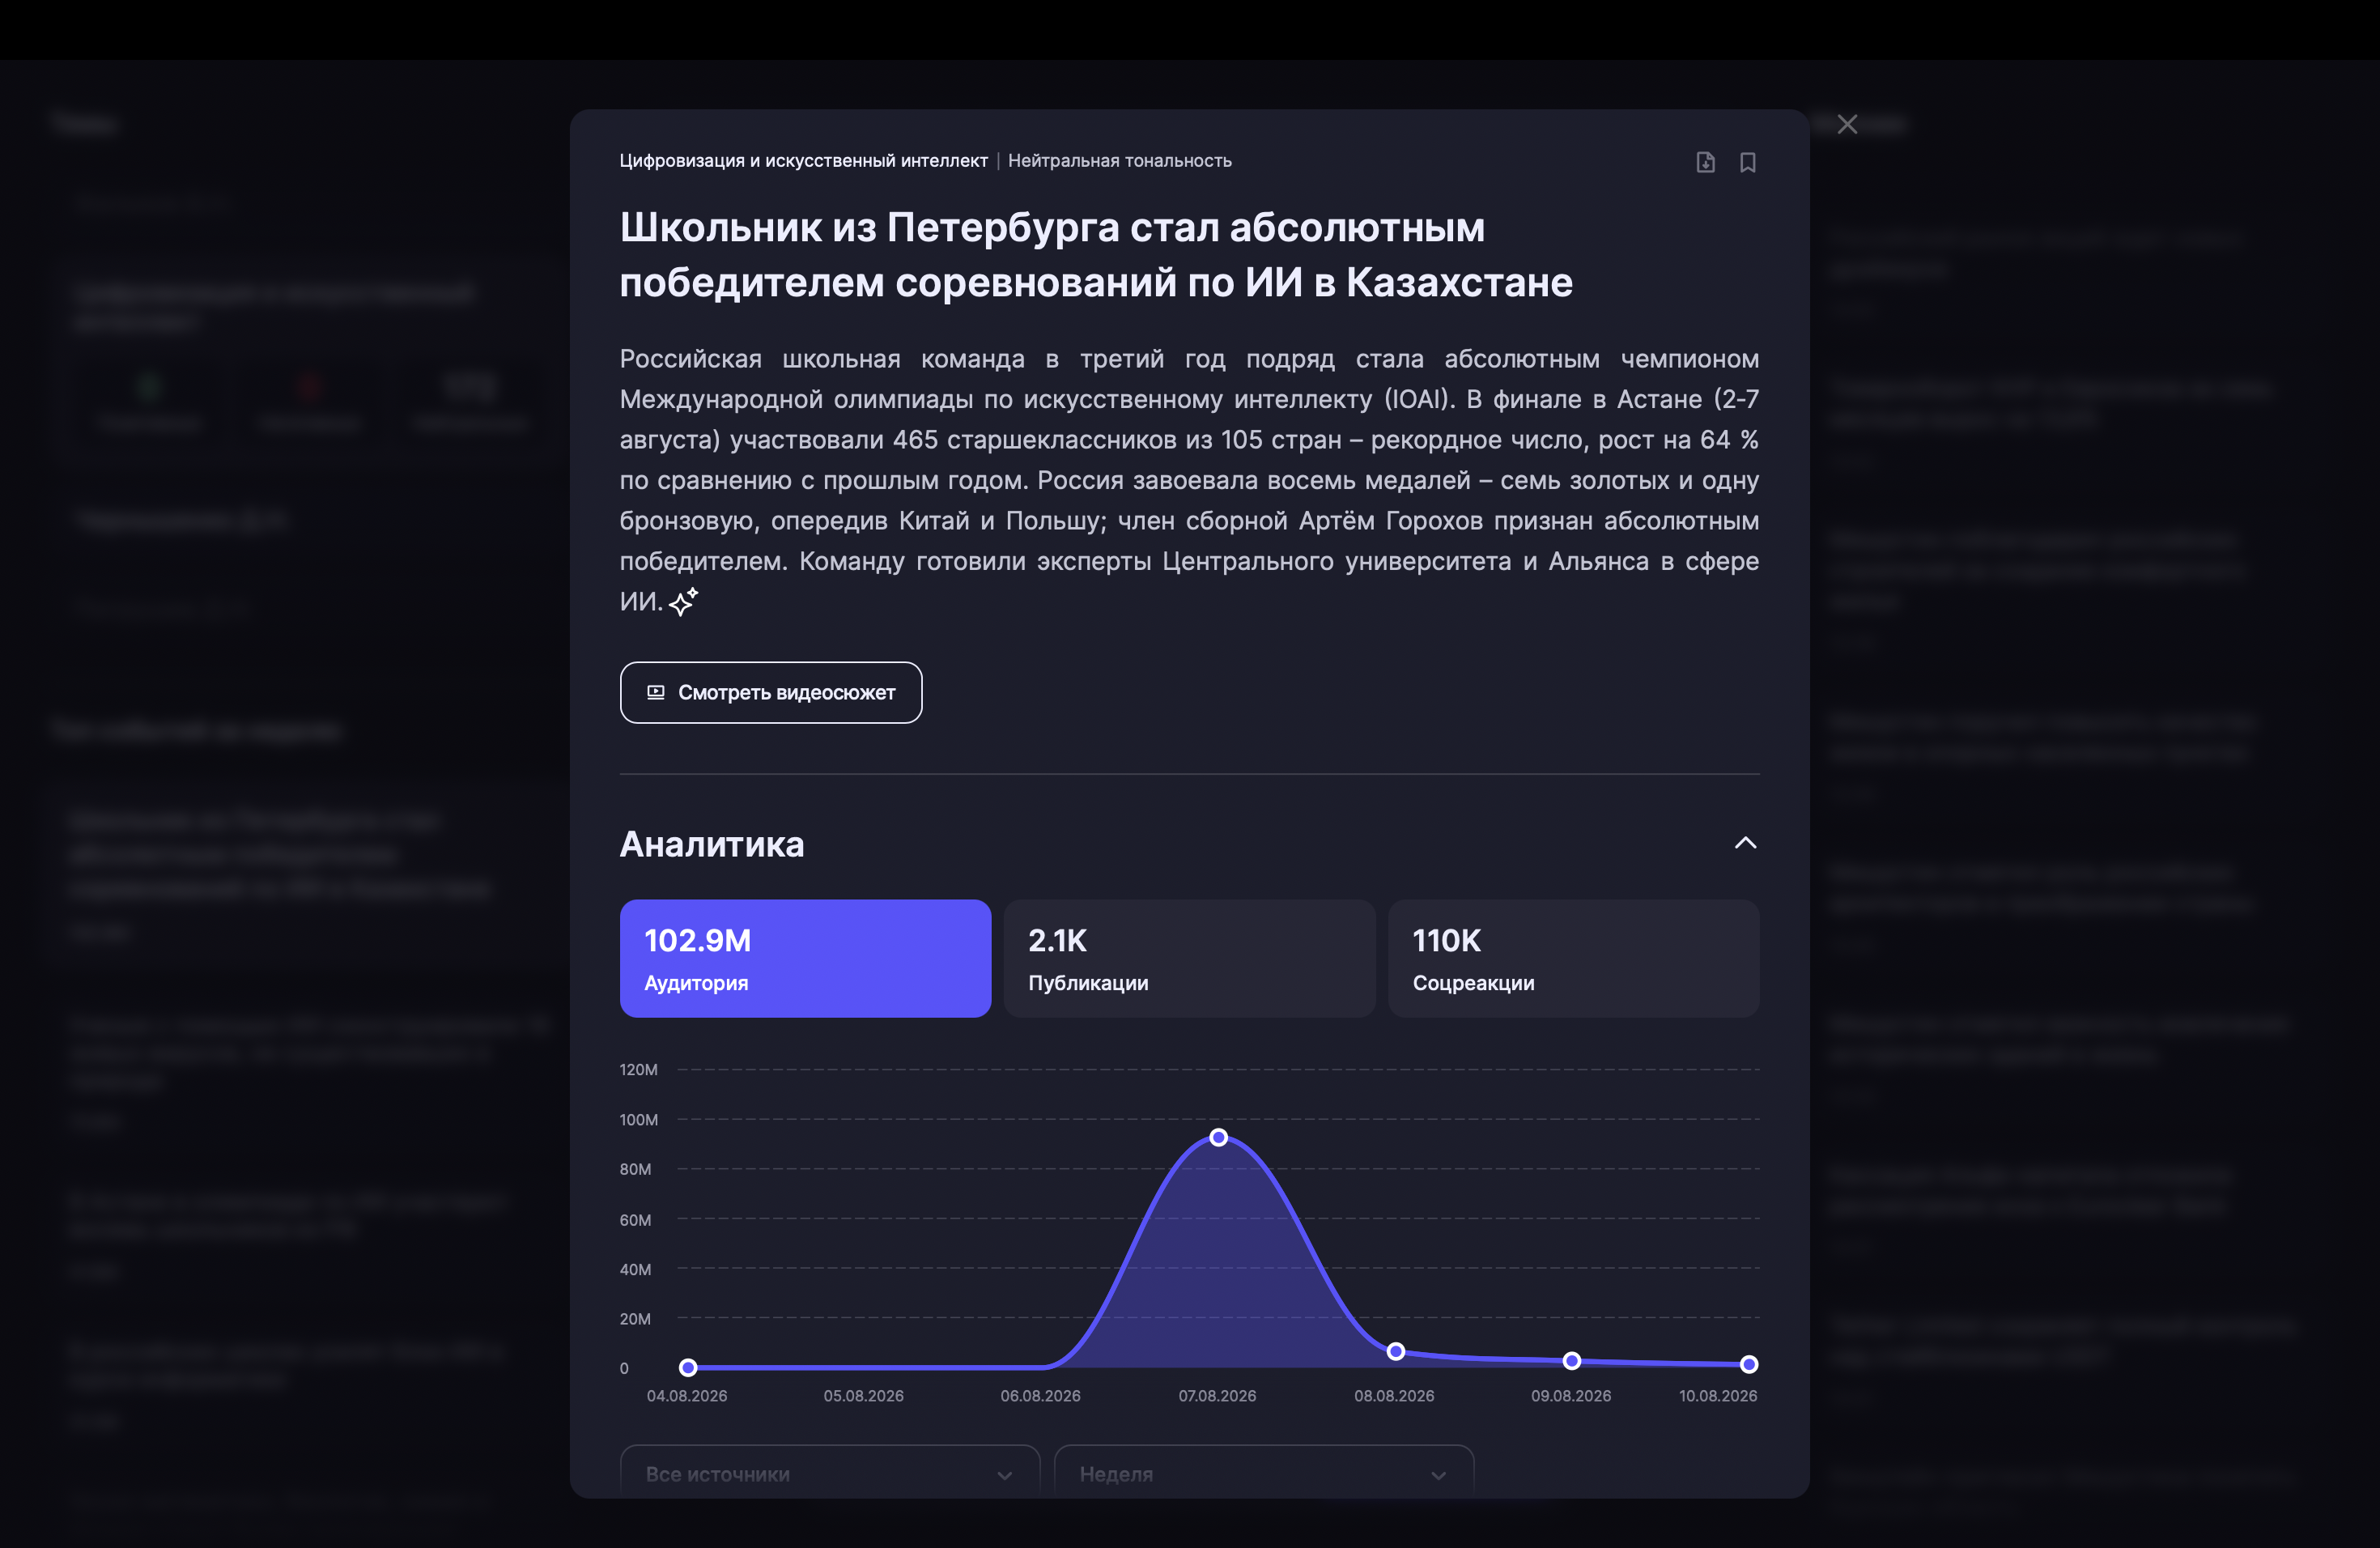
Task: Switch to 2.1K Публикации tab
Action: (1189, 958)
